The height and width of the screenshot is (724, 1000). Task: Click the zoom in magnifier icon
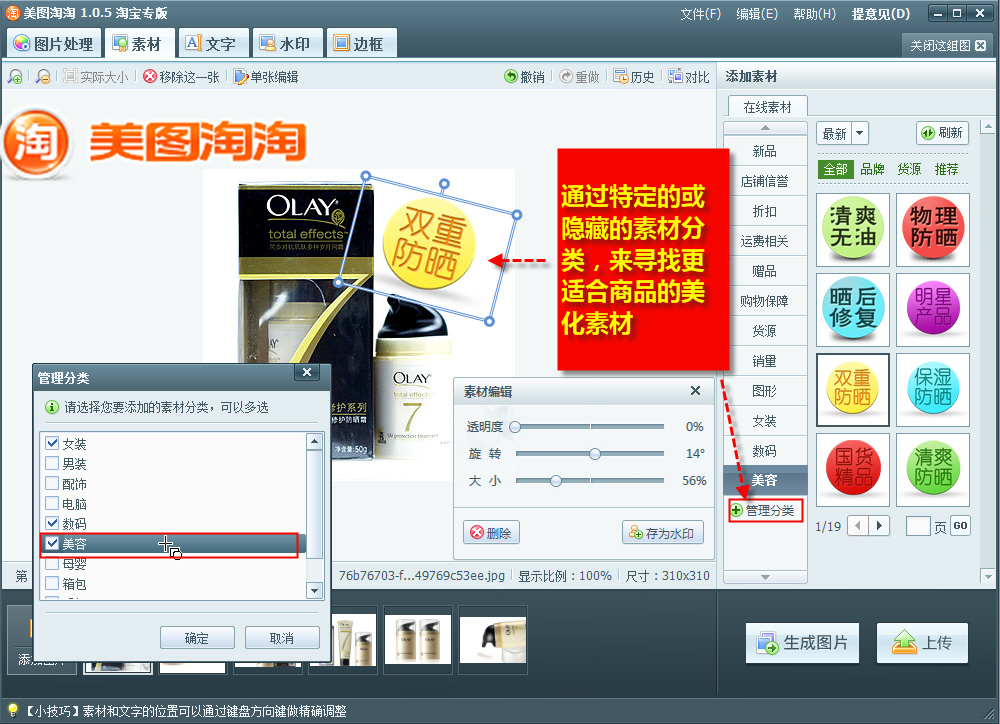(x=15, y=77)
